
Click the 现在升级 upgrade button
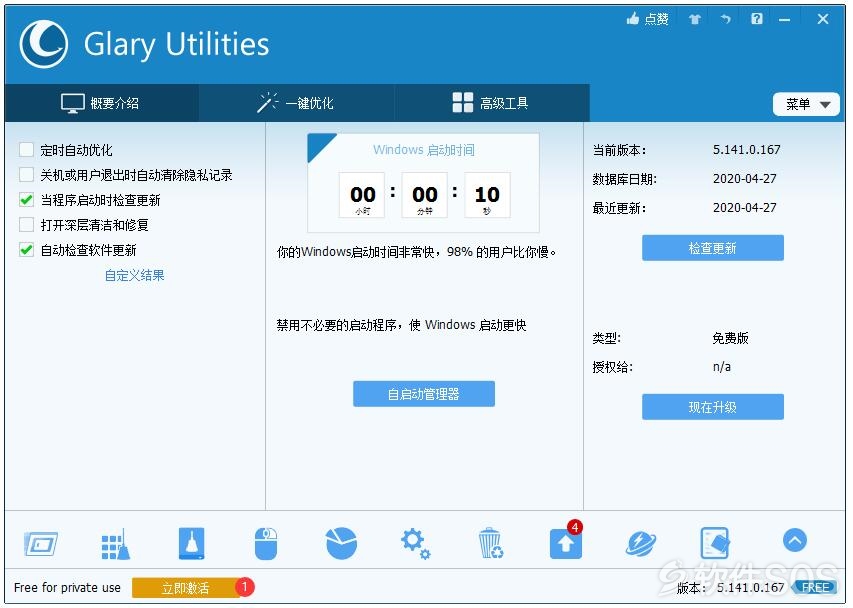713,407
